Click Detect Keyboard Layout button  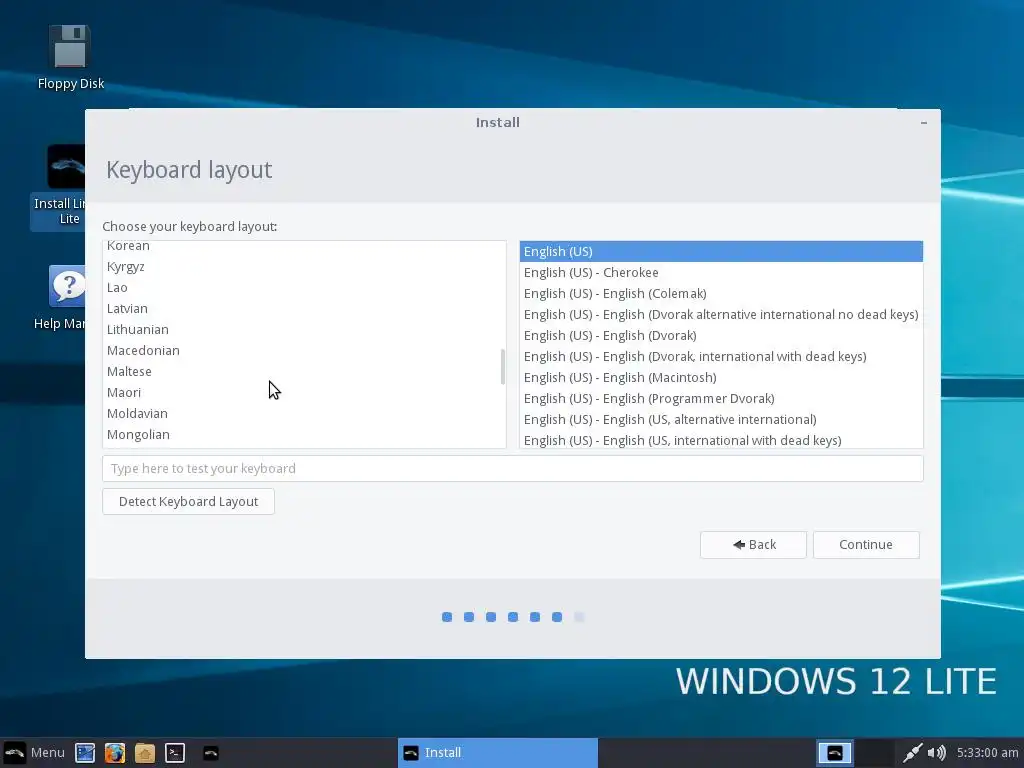pyautogui.click(x=188, y=502)
